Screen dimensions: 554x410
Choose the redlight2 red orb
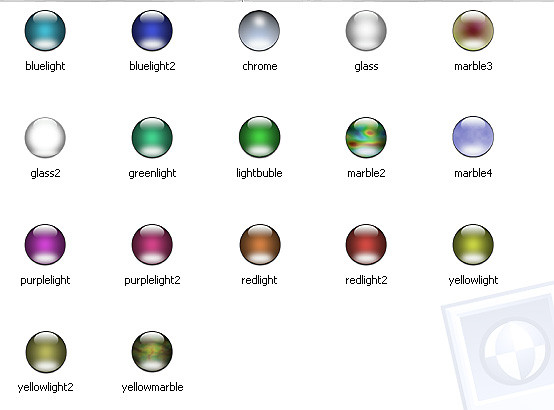(x=366, y=244)
